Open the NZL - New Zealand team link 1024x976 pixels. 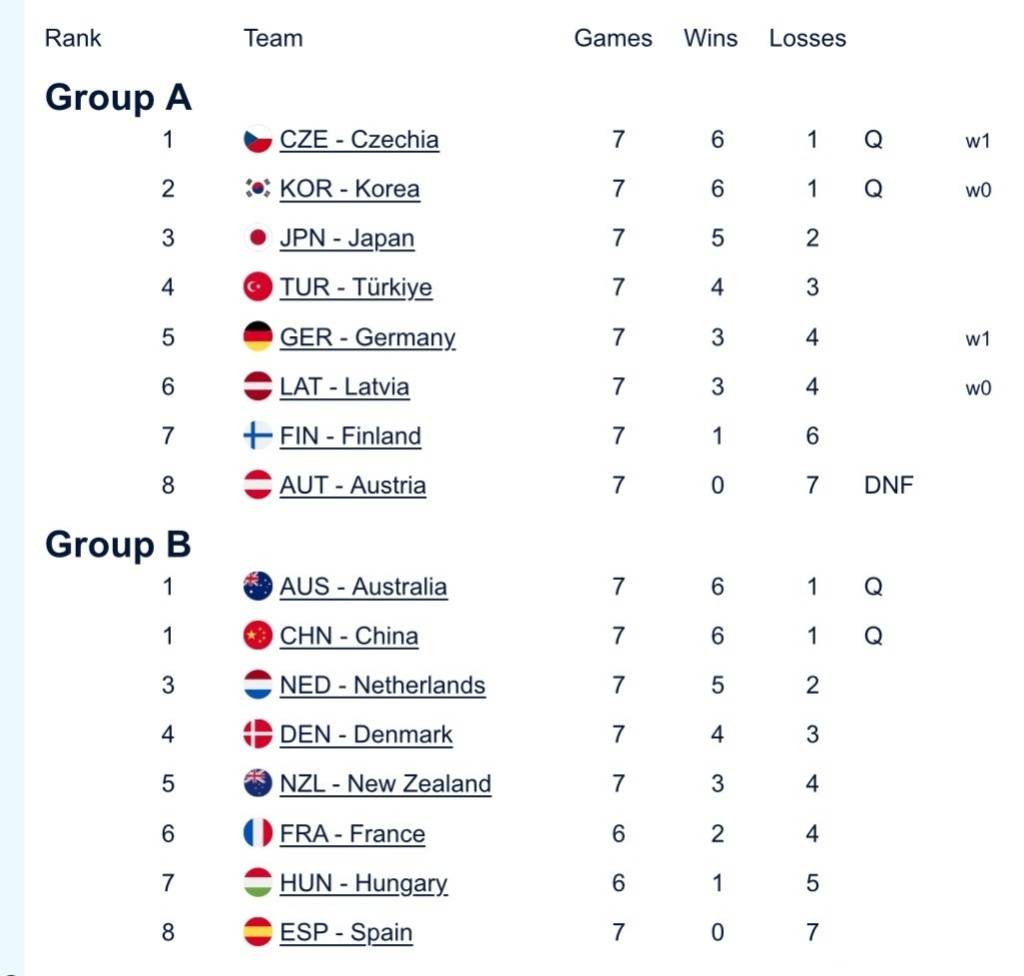coord(385,784)
